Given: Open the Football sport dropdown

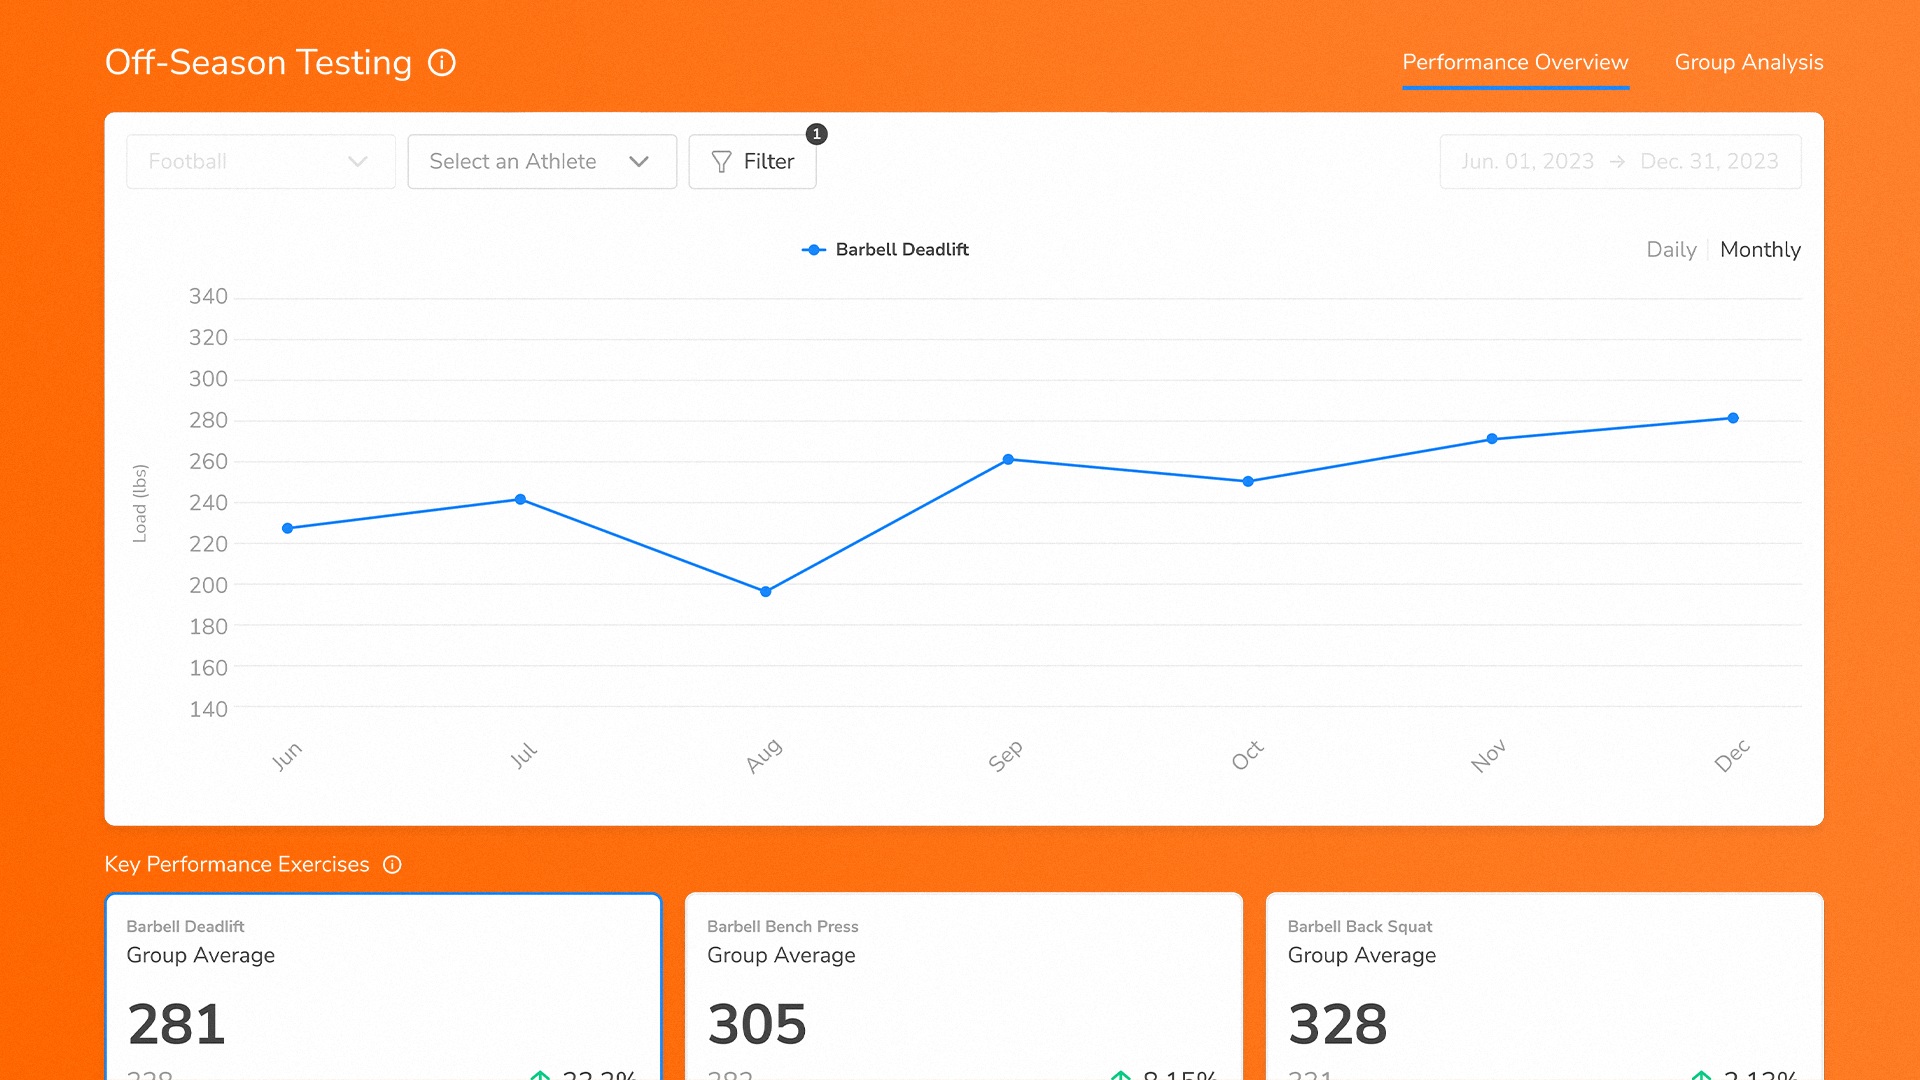Looking at the screenshot, I should pos(260,161).
